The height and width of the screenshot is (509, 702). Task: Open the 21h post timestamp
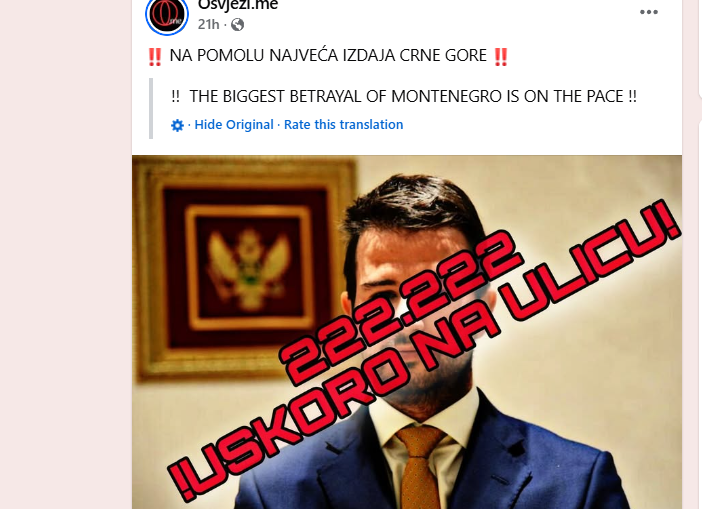point(208,24)
